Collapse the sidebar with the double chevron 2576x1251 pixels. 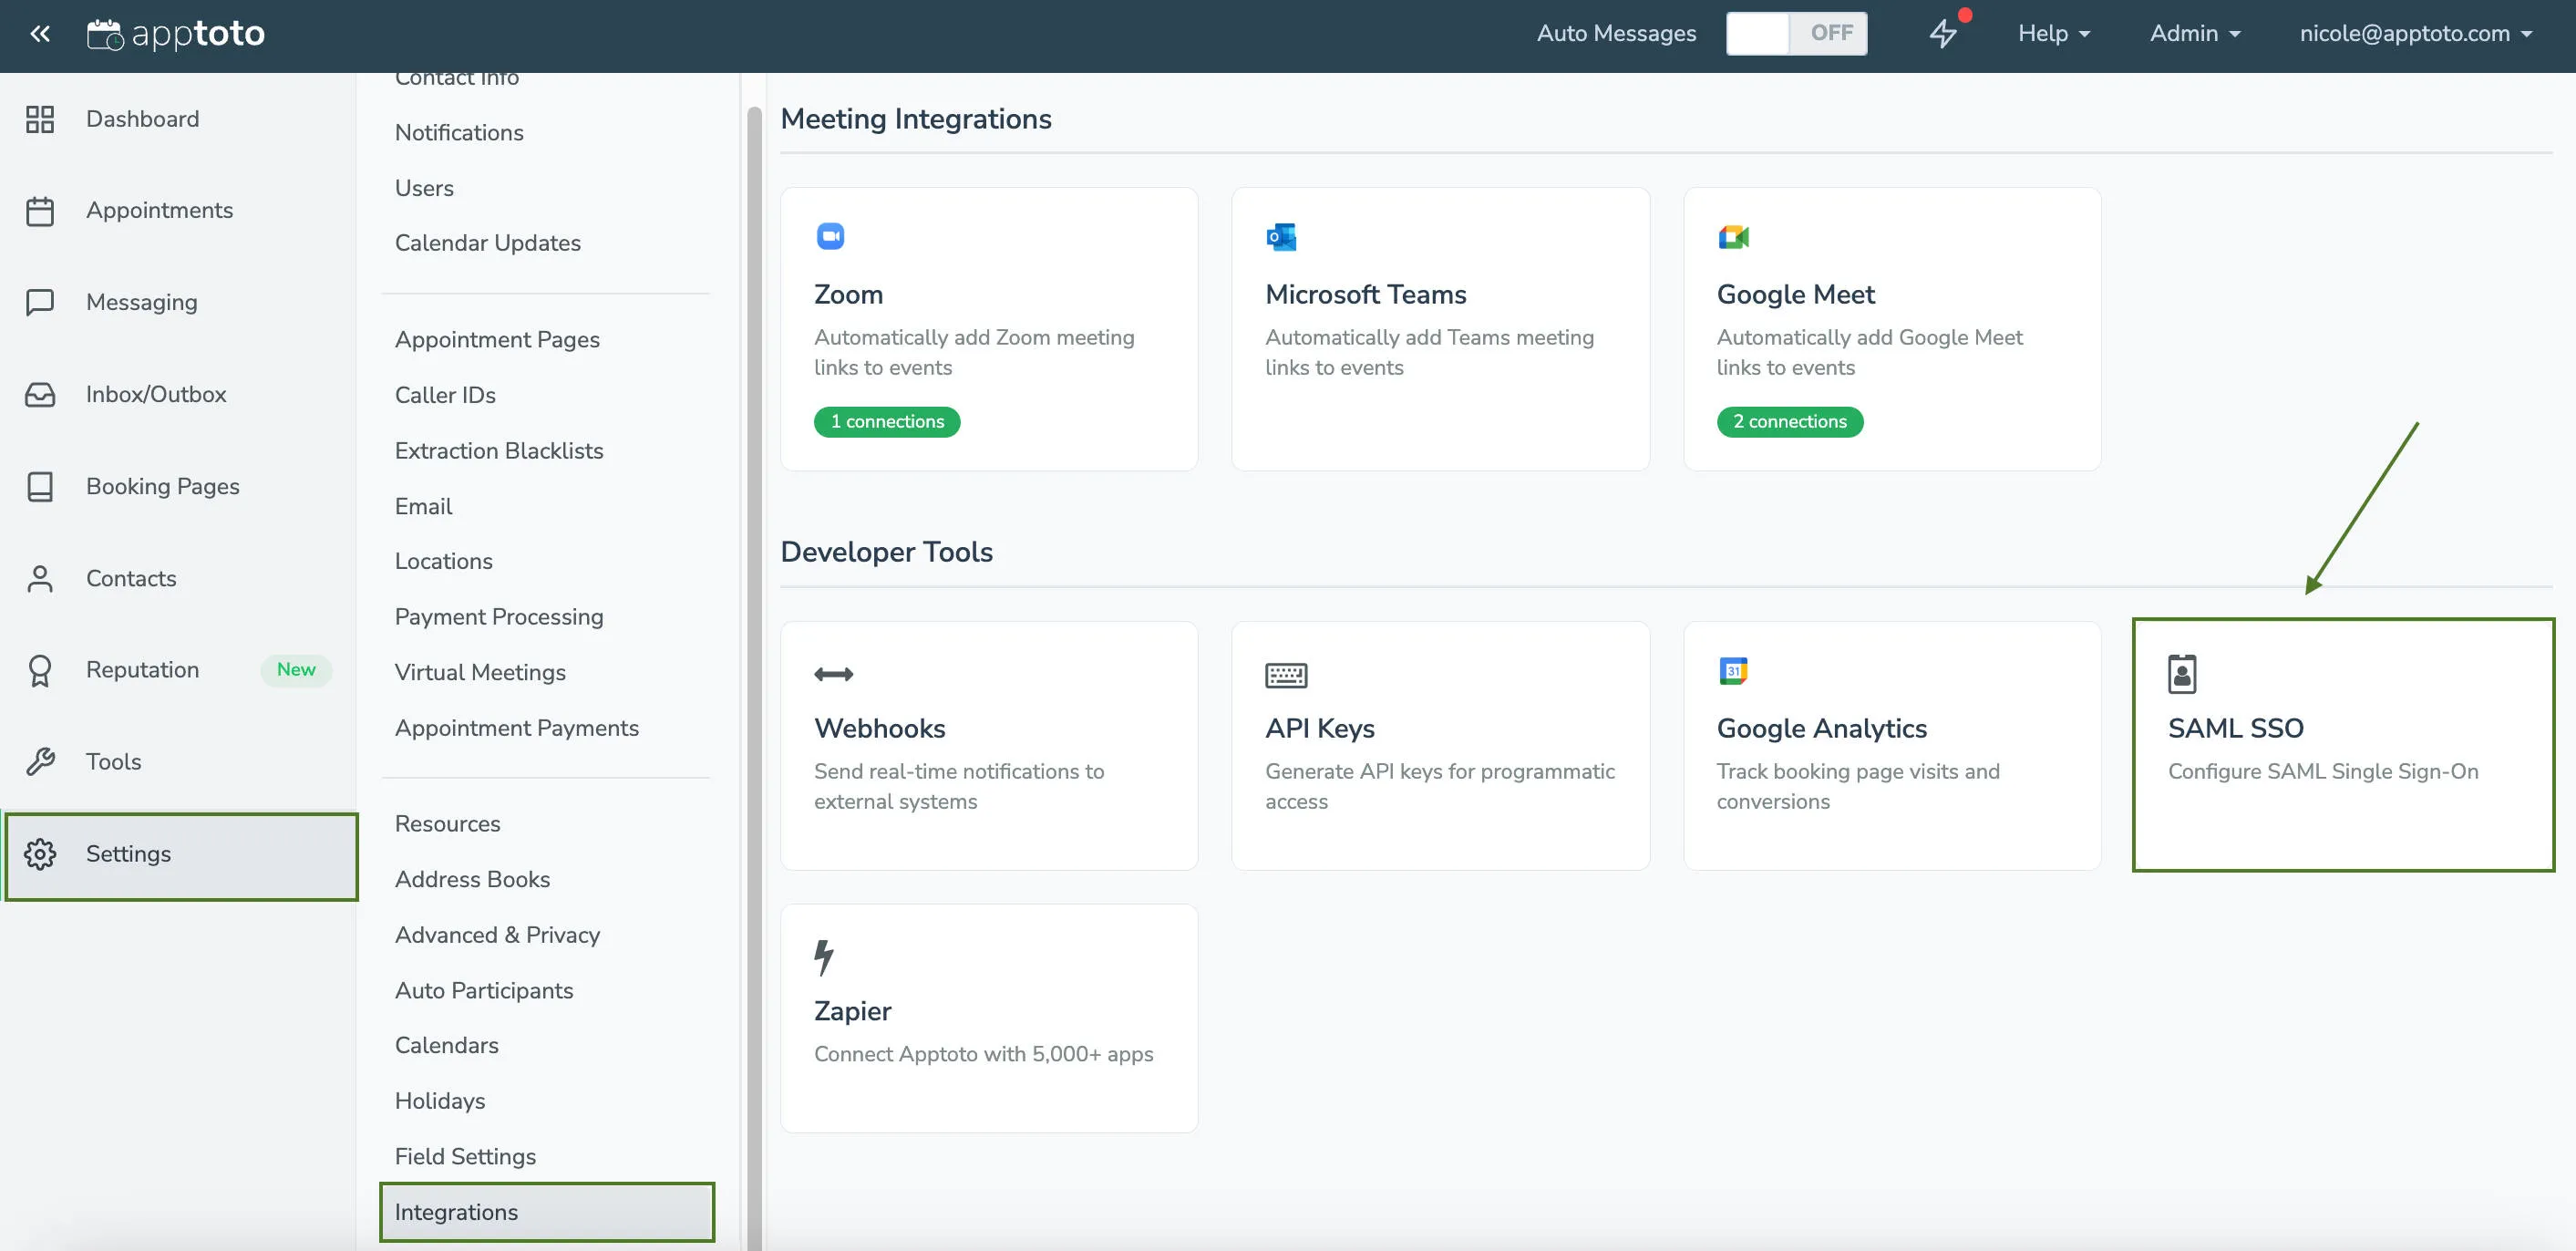[x=39, y=33]
